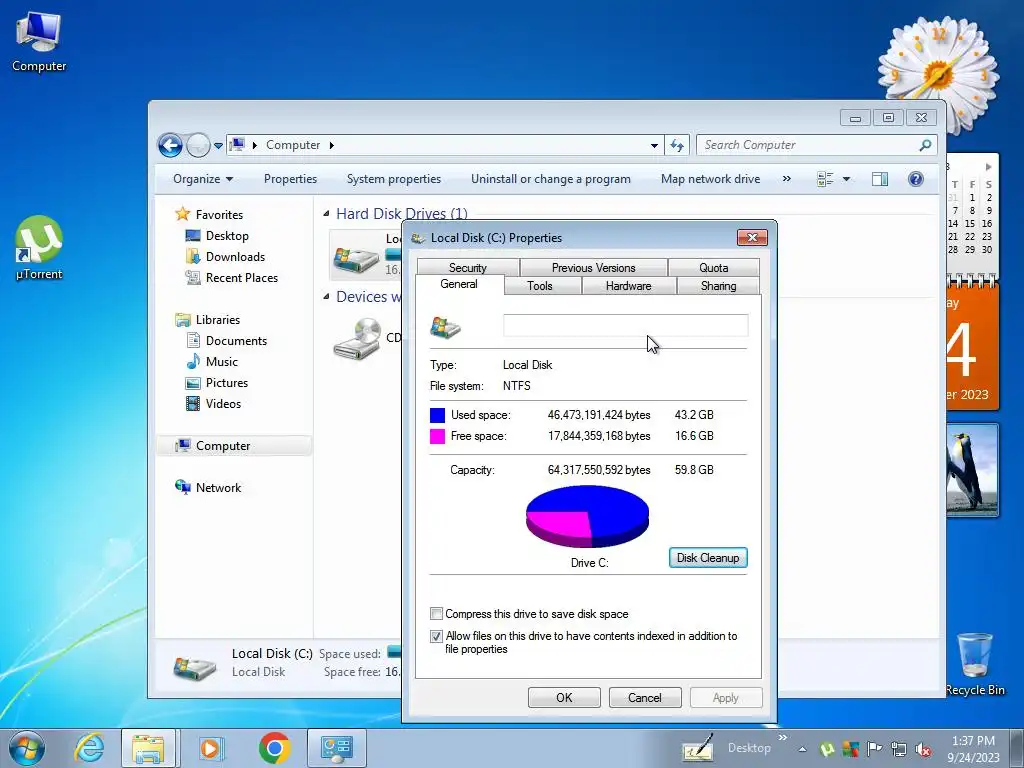
Task: Launch the µTorrent desktop shortcut
Action: pos(39,247)
